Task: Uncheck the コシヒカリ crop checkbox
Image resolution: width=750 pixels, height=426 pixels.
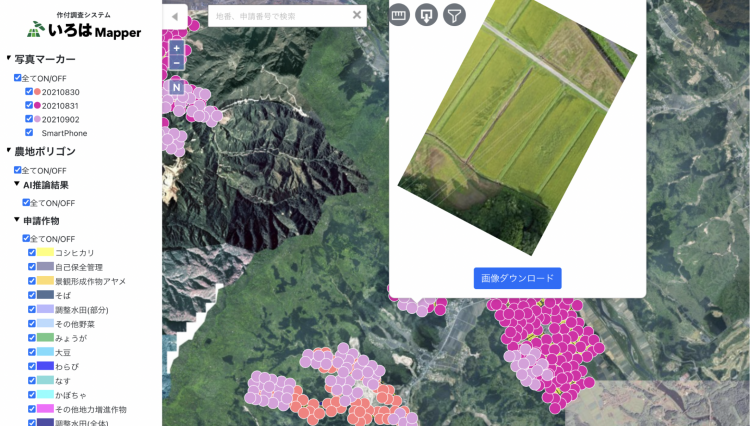Action: click(x=32, y=252)
